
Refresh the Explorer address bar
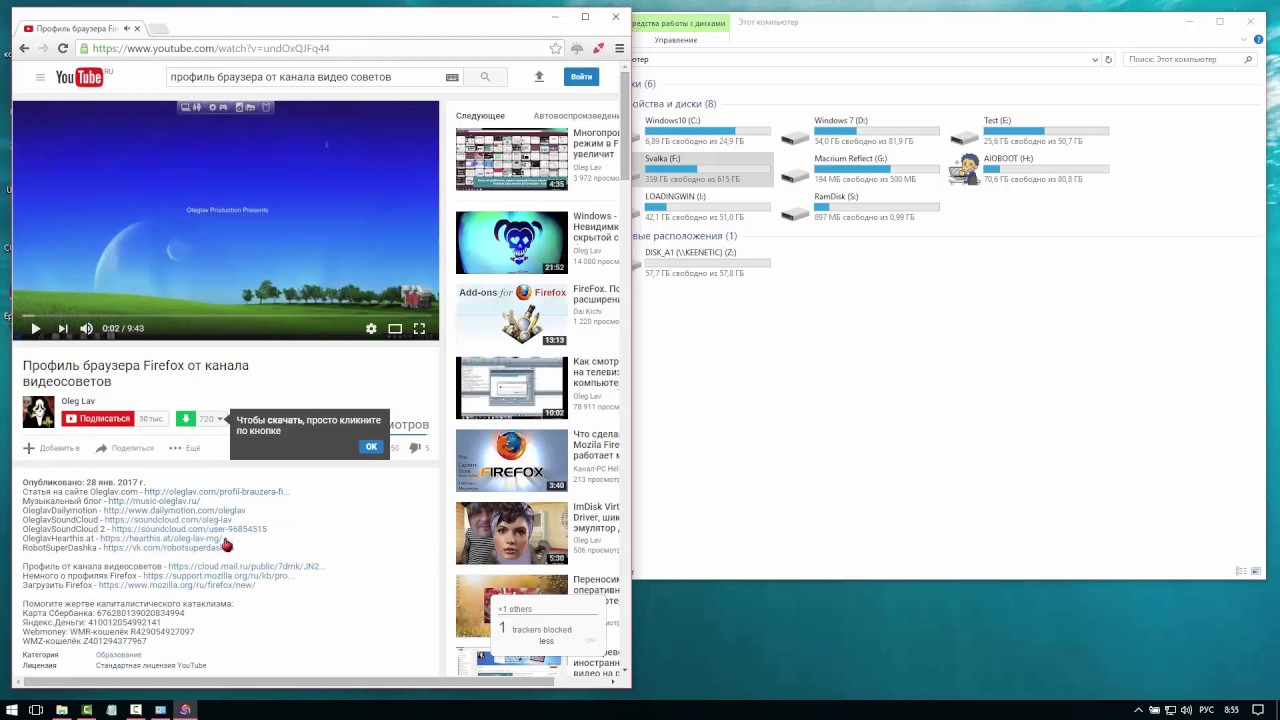1108,59
